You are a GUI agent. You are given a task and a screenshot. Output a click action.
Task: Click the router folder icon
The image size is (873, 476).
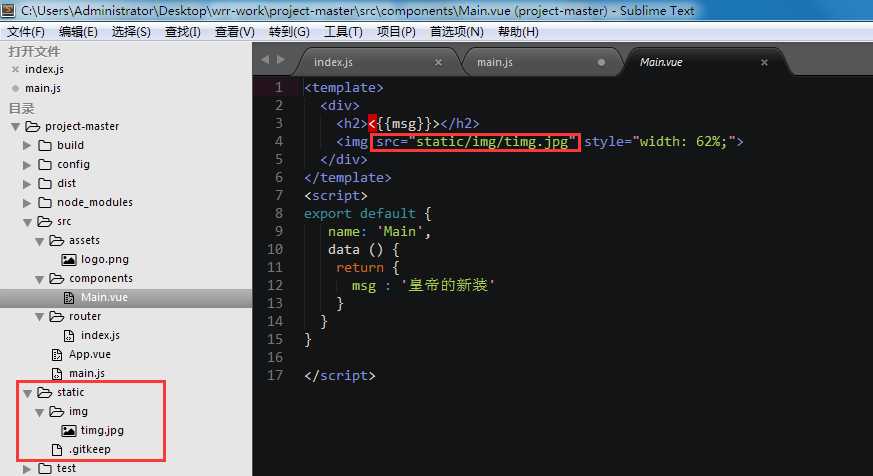pos(57,317)
